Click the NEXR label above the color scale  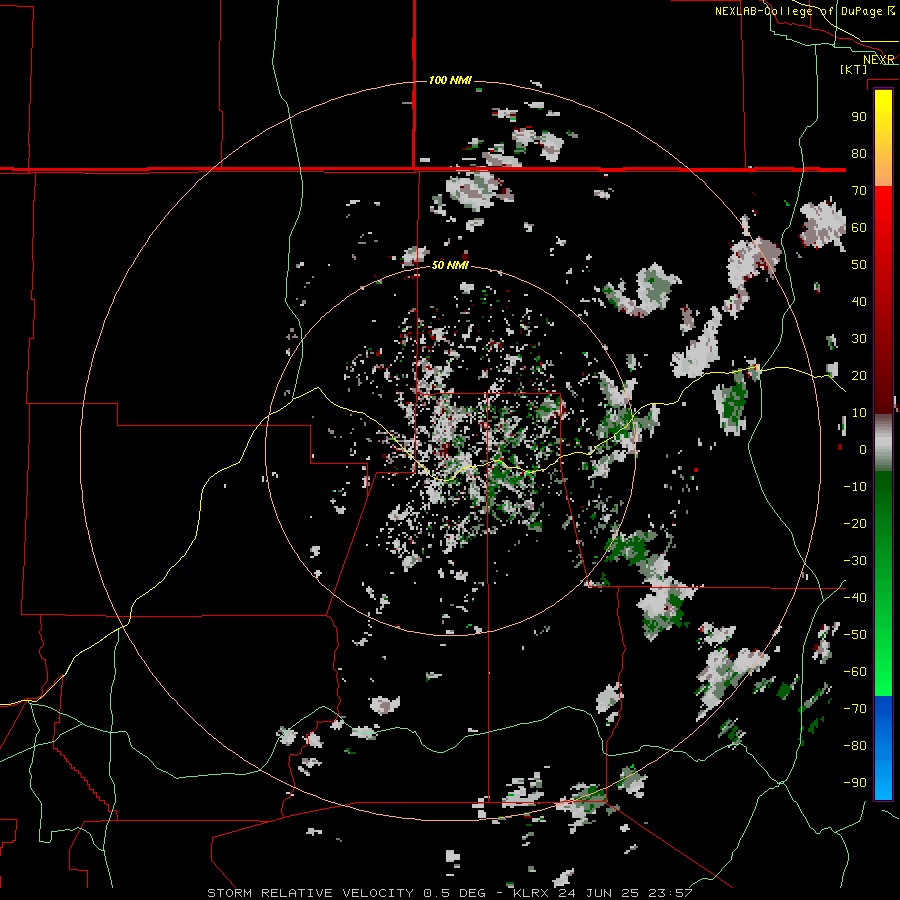click(x=879, y=60)
